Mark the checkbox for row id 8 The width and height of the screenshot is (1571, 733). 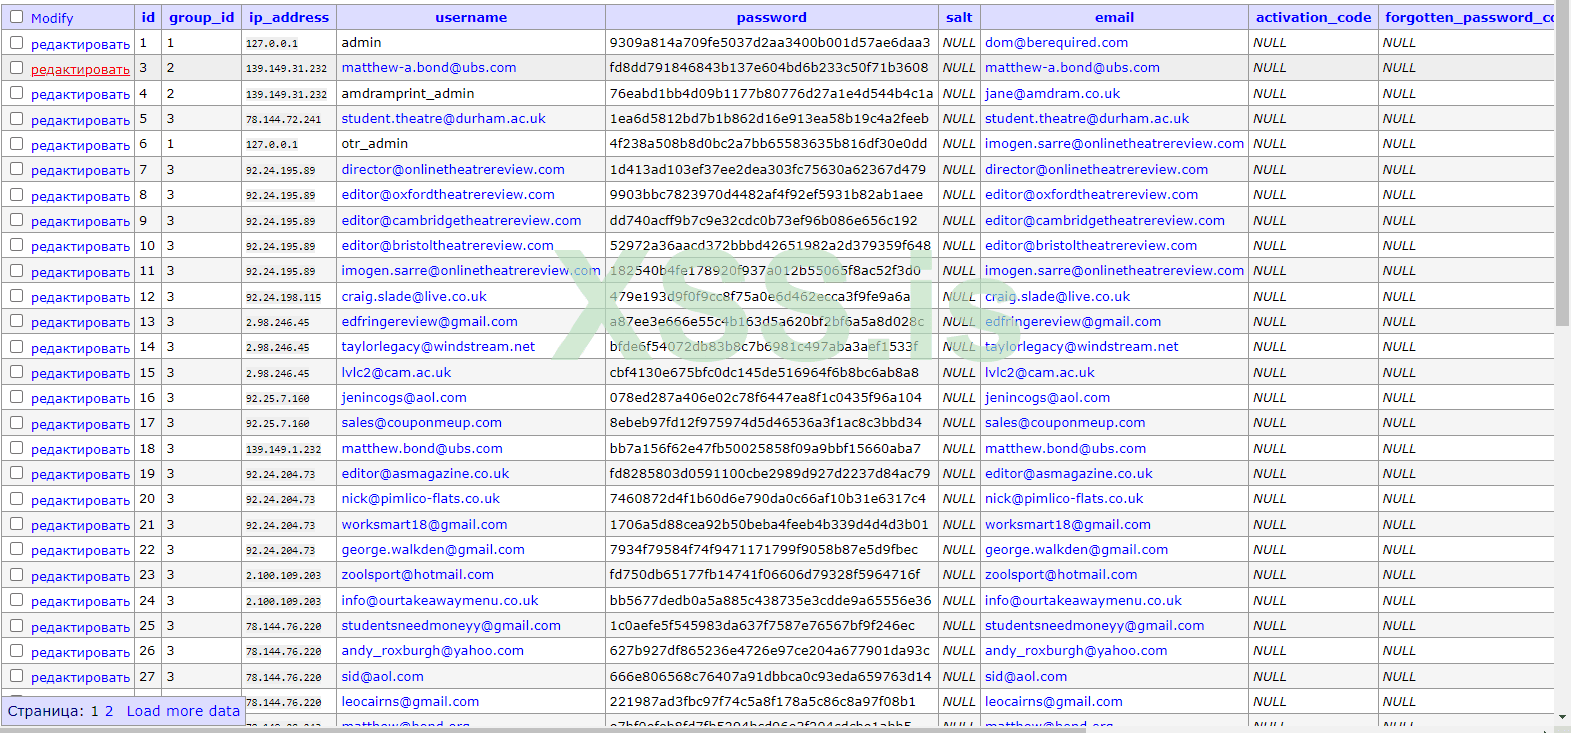(x=16, y=195)
